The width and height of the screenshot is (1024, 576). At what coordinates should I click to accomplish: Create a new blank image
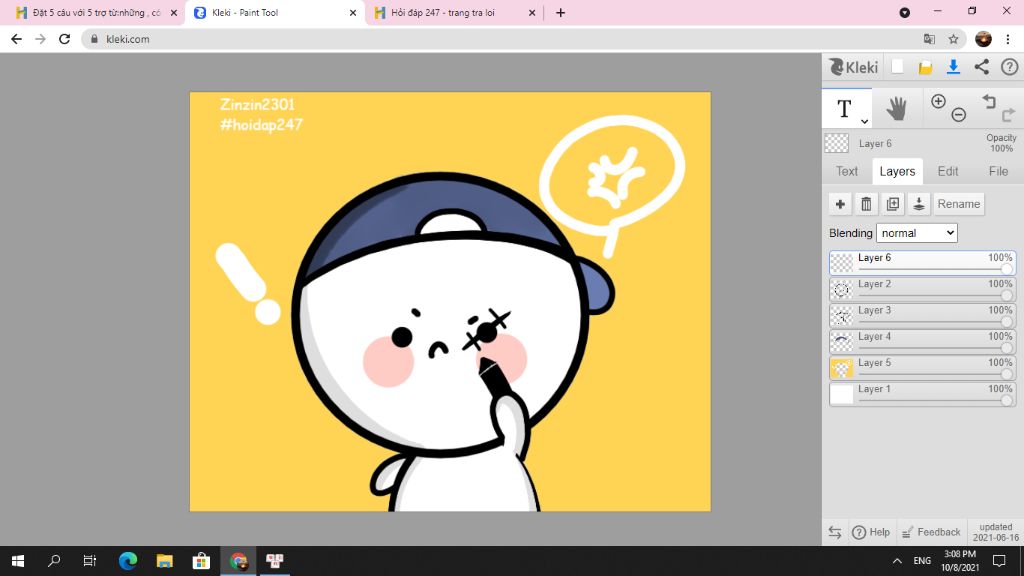point(897,67)
